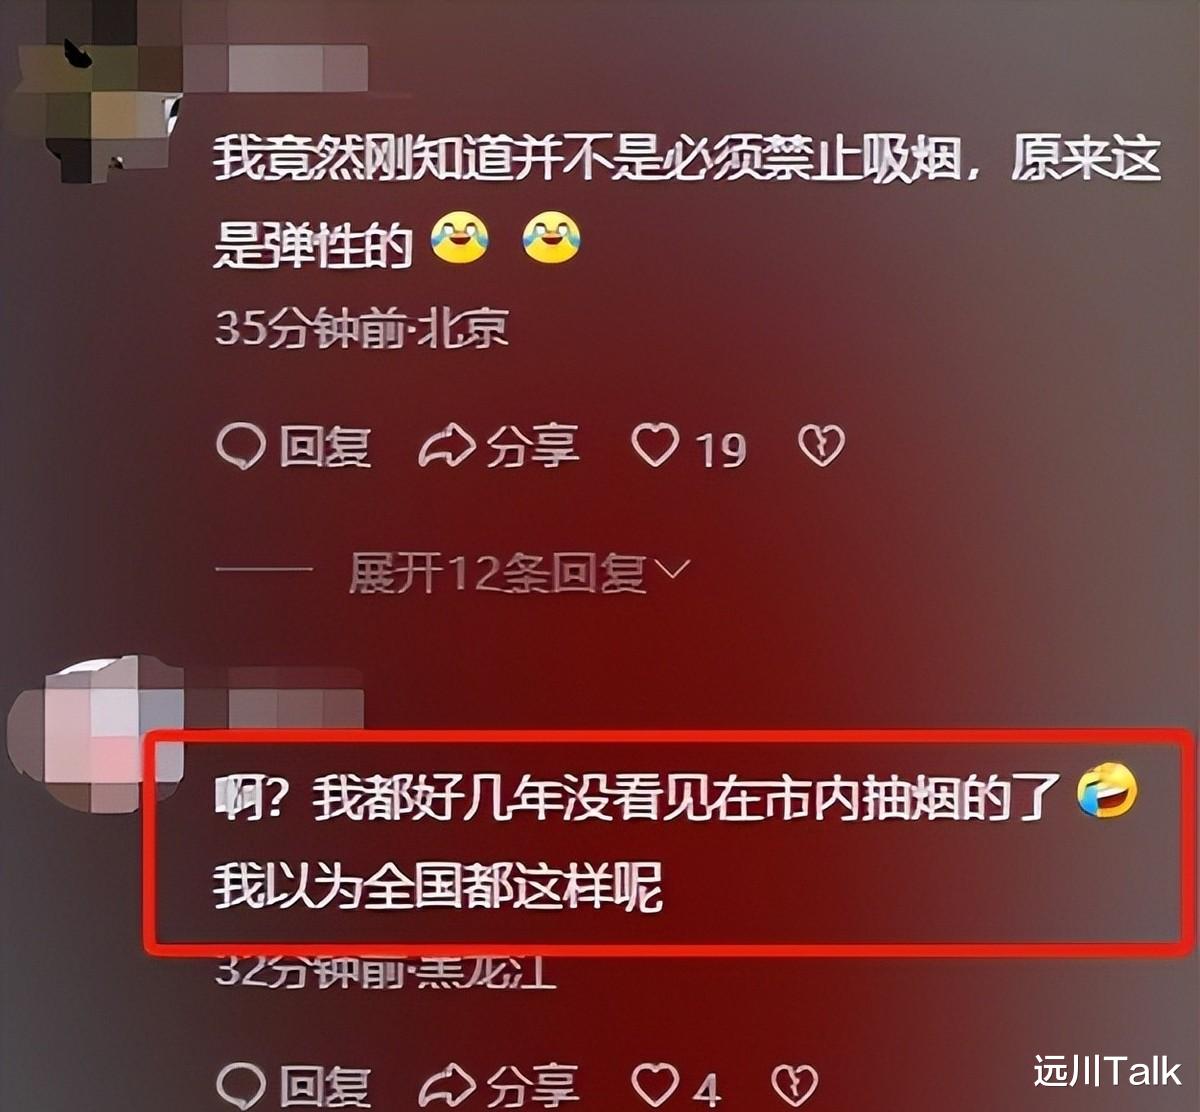
Task: Reply to the Beijing comment
Action: pyautogui.click(x=294, y=448)
